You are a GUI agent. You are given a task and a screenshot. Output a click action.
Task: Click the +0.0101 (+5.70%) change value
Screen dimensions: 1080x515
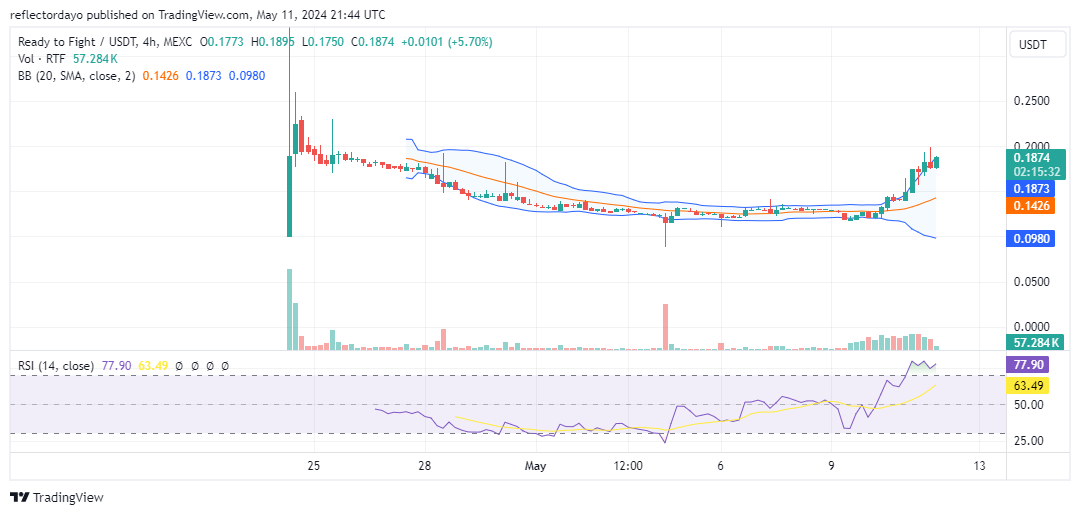(448, 42)
